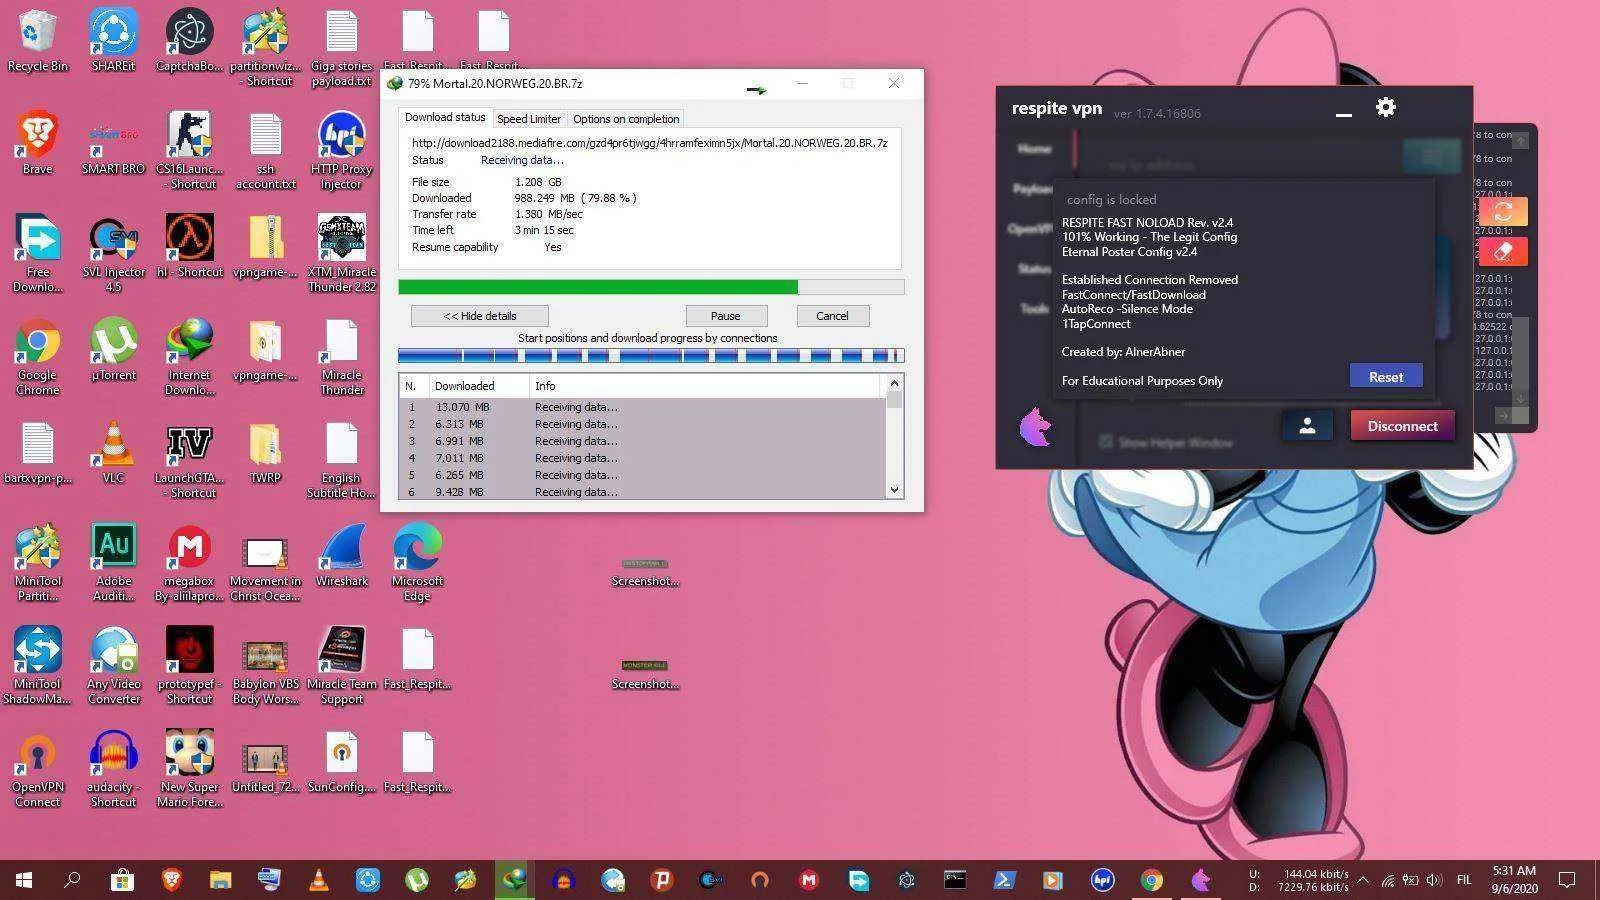Toggle the Show Helper Window checkbox
1600x900 pixels.
pyautogui.click(x=1105, y=441)
